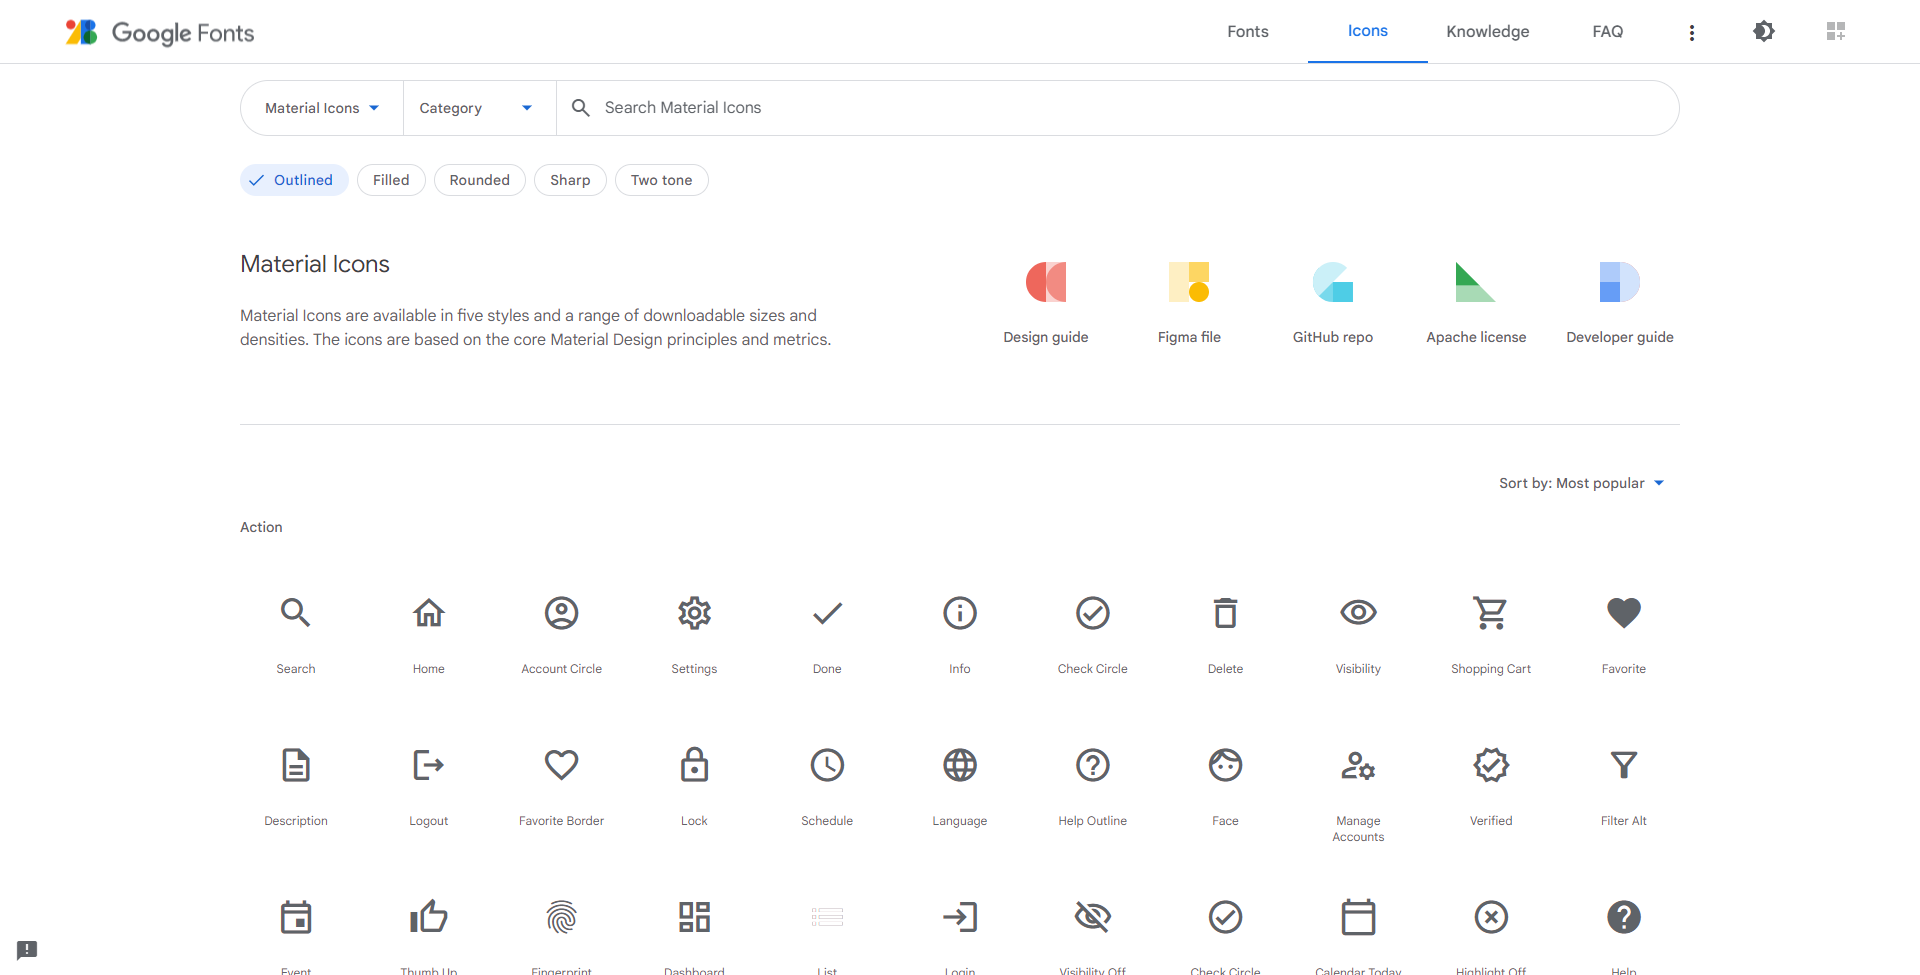This screenshot has width=1920, height=975.
Task: Deselect the Outlined style chip
Action: click(x=294, y=180)
